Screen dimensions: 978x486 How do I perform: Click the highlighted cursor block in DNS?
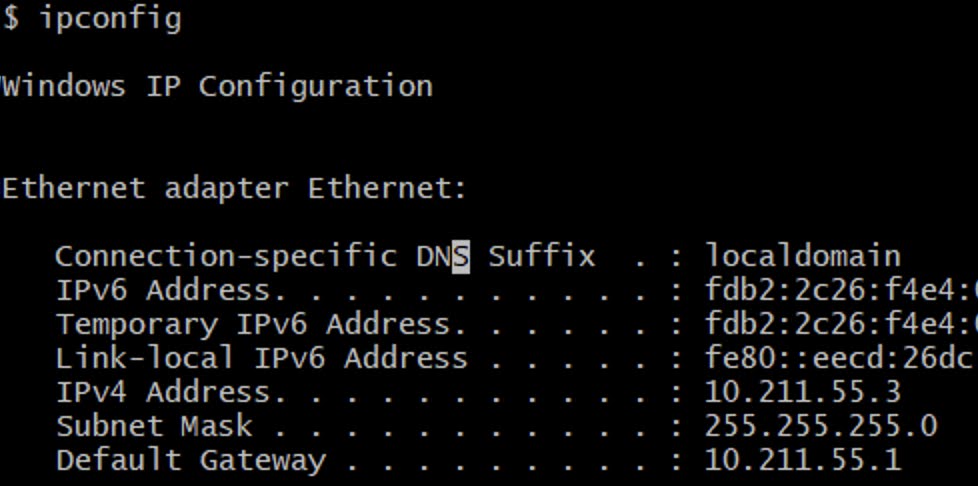(x=460, y=257)
